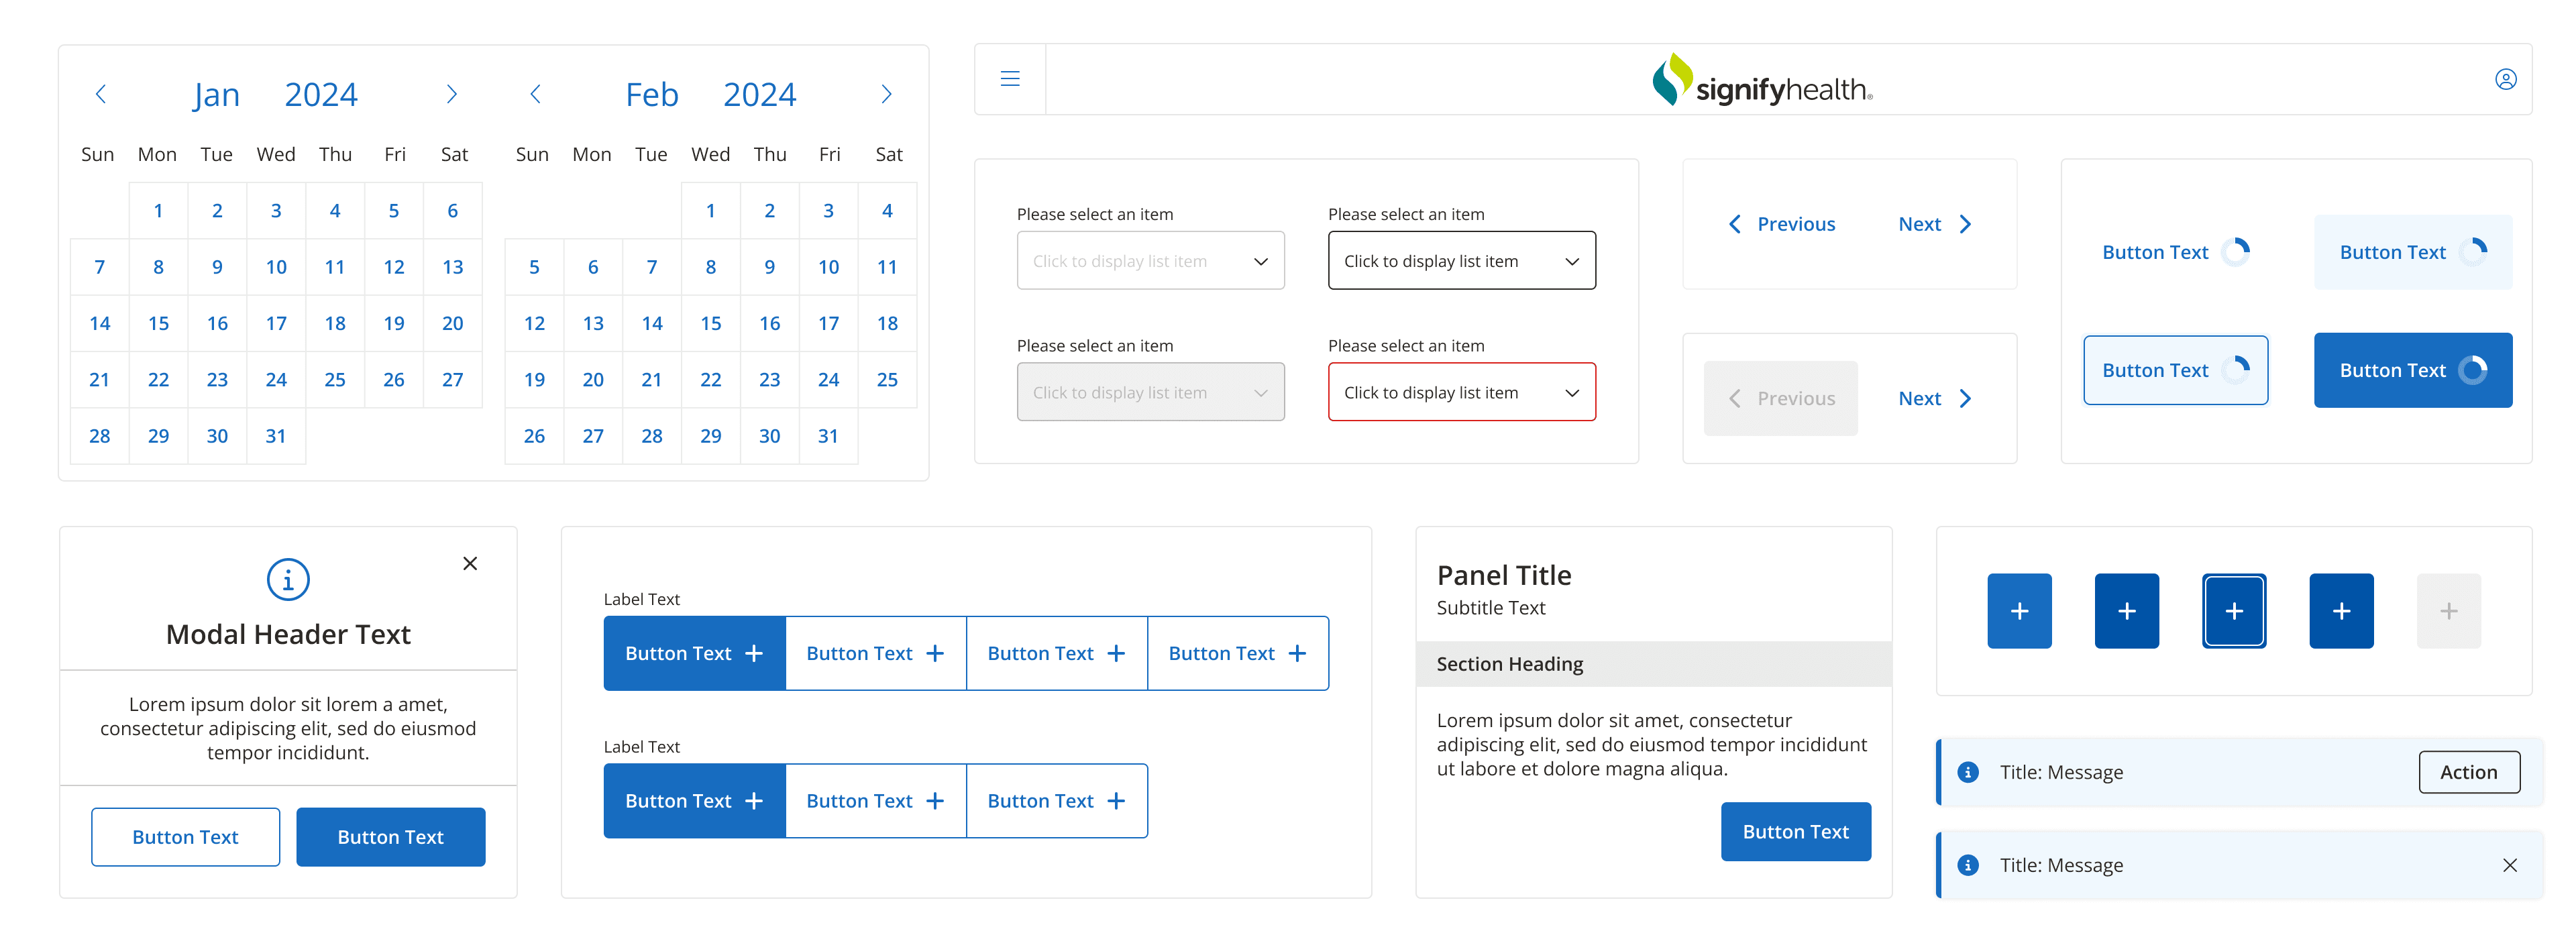
Task: Dismiss the second Title: Message alert
Action: coord(2509,866)
